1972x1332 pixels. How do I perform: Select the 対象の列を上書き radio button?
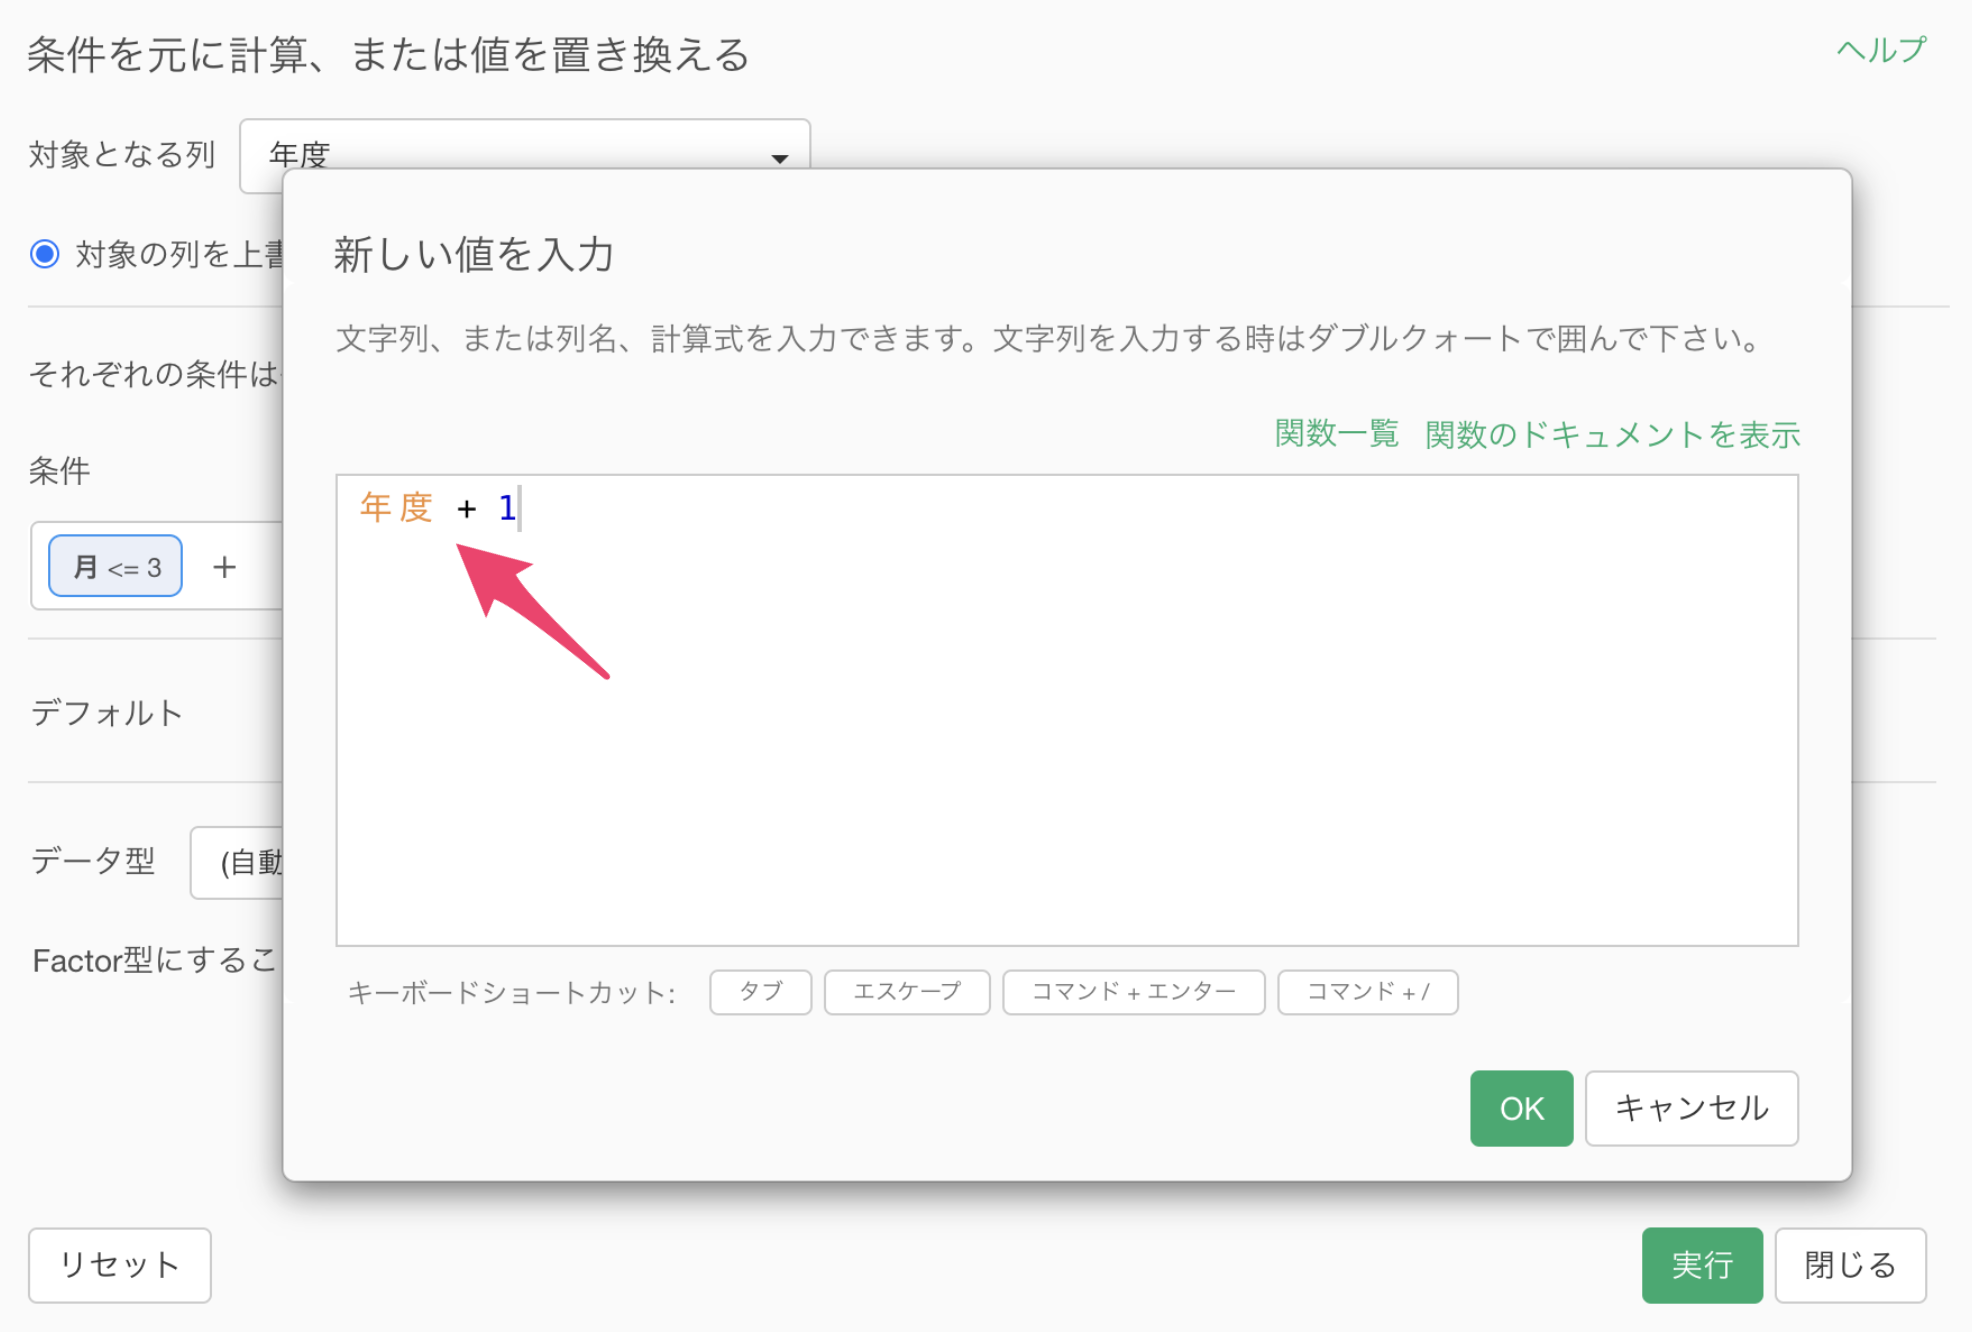[45, 254]
